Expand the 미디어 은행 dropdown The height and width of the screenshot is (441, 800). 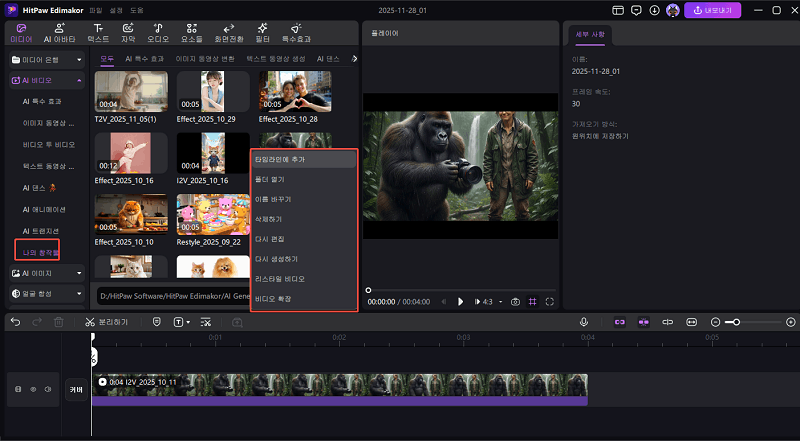[x=77, y=60]
